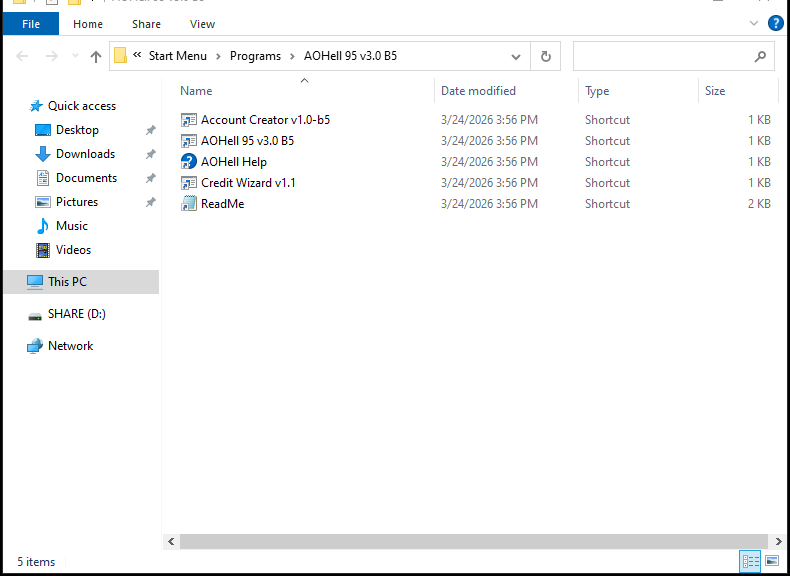Image resolution: width=790 pixels, height=576 pixels.
Task: Sort by the Name column header
Action: point(196,91)
